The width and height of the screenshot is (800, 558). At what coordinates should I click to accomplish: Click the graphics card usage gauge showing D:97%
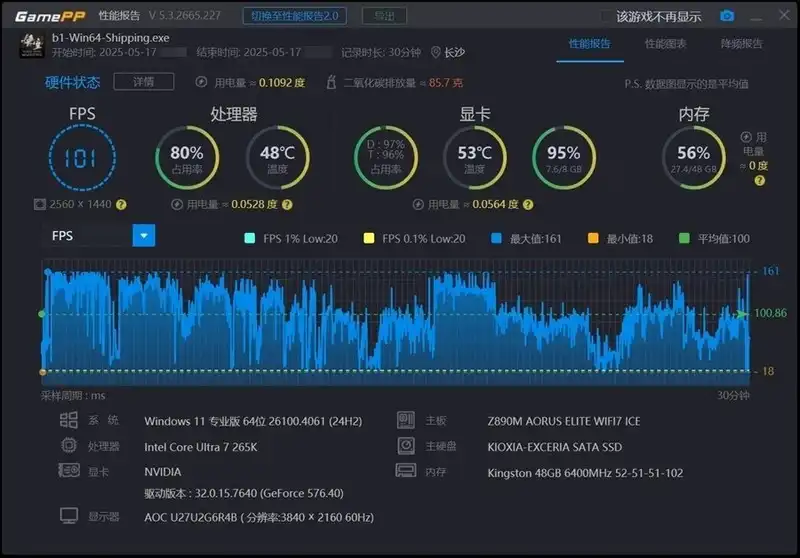[386, 158]
